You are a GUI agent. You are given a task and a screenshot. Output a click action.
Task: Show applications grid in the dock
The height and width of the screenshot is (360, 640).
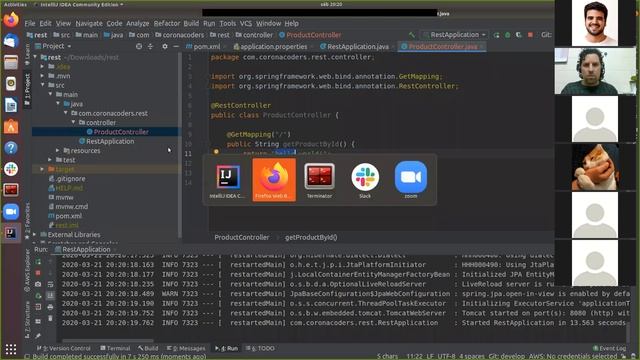coord(11,349)
